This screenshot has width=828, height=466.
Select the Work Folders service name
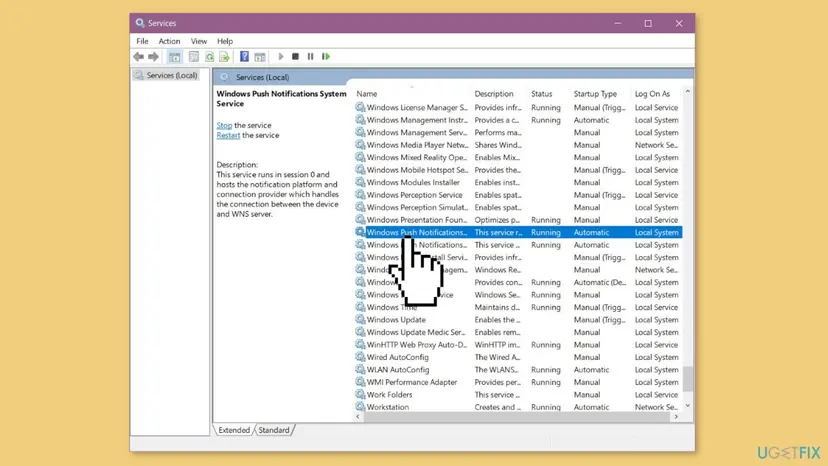pos(389,395)
